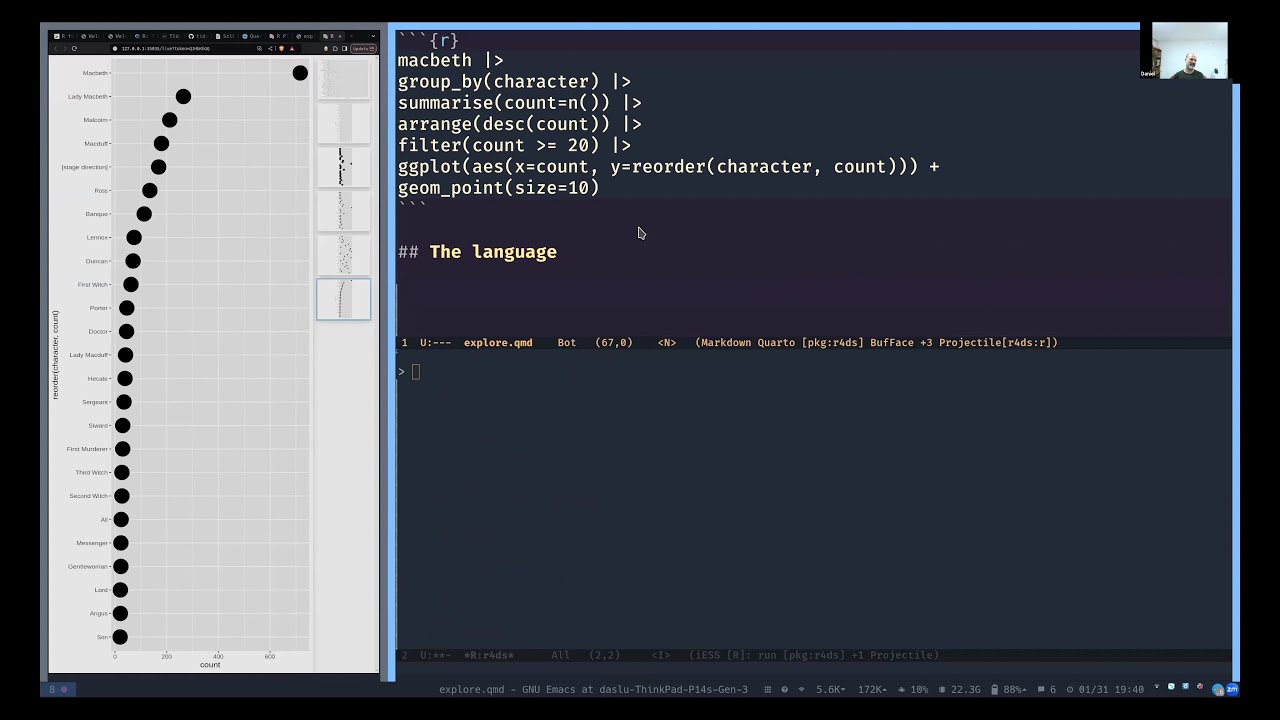This screenshot has width=1280, height=720.
Task: Open the new tab plus button
Action: (351, 36)
